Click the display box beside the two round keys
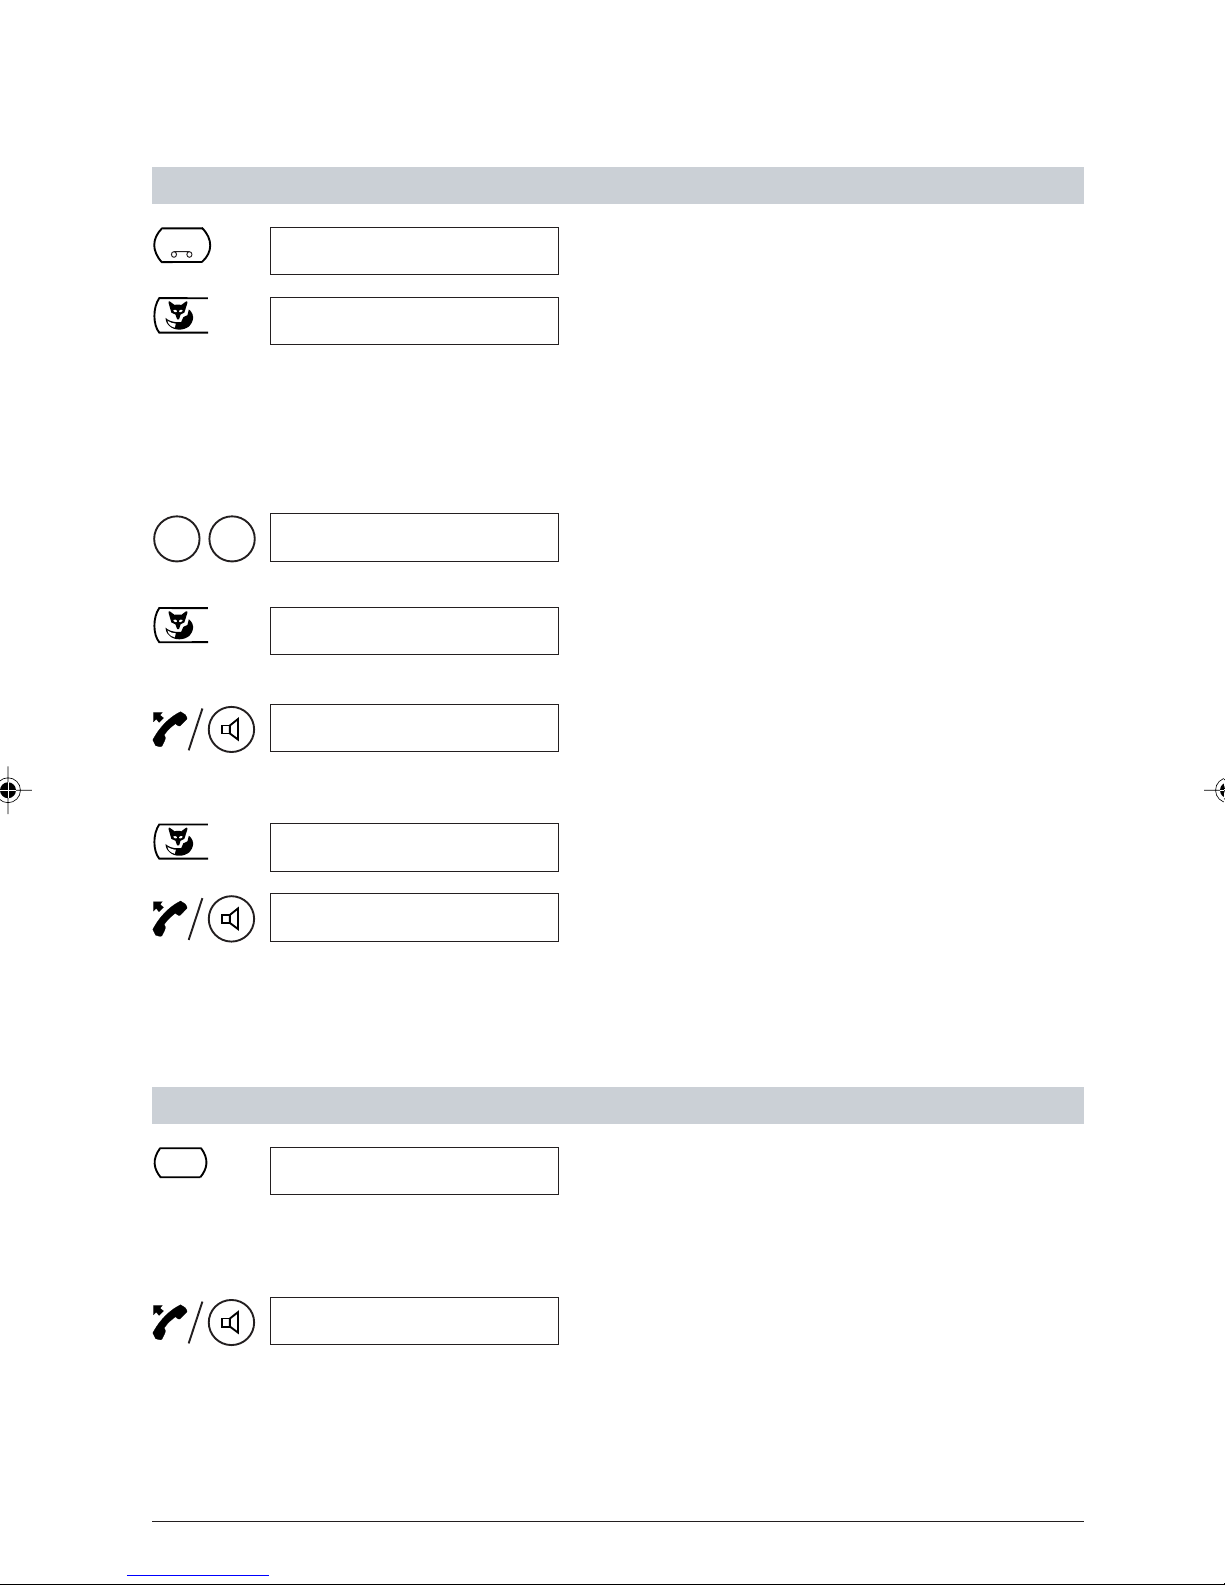The width and height of the screenshot is (1225, 1585). (x=414, y=538)
